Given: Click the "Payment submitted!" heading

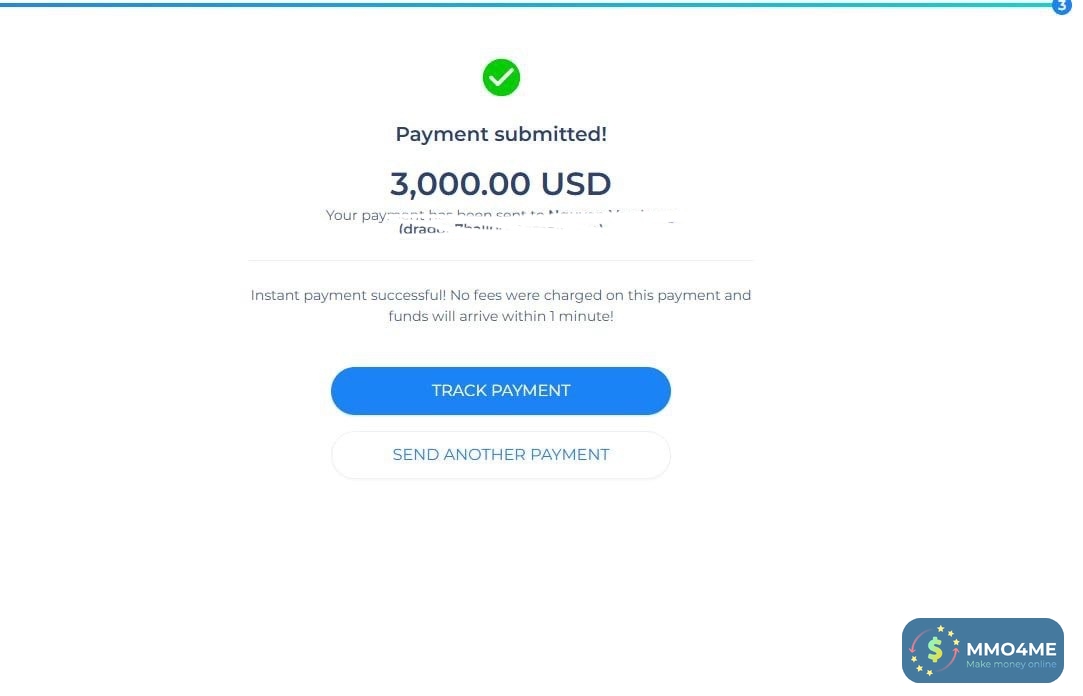Looking at the screenshot, I should coord(501,134).
